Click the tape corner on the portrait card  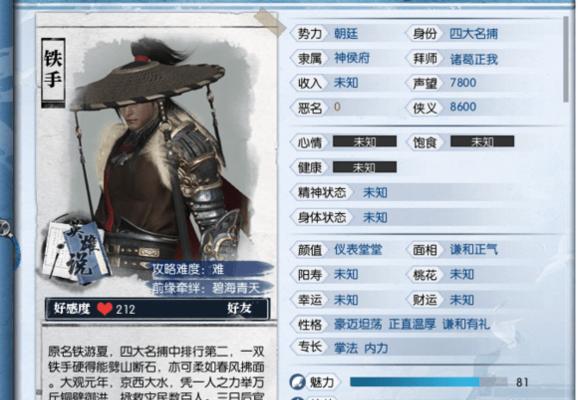269,21
